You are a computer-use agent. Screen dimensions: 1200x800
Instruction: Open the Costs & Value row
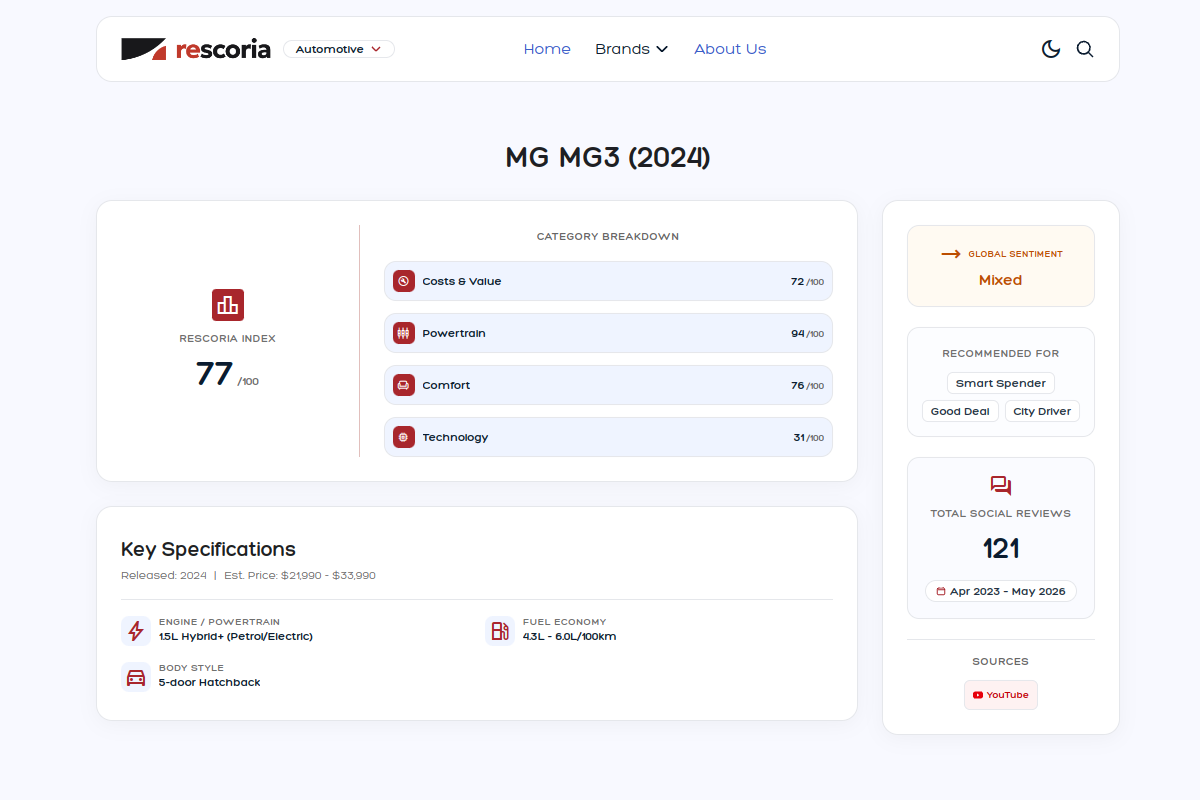608,281
